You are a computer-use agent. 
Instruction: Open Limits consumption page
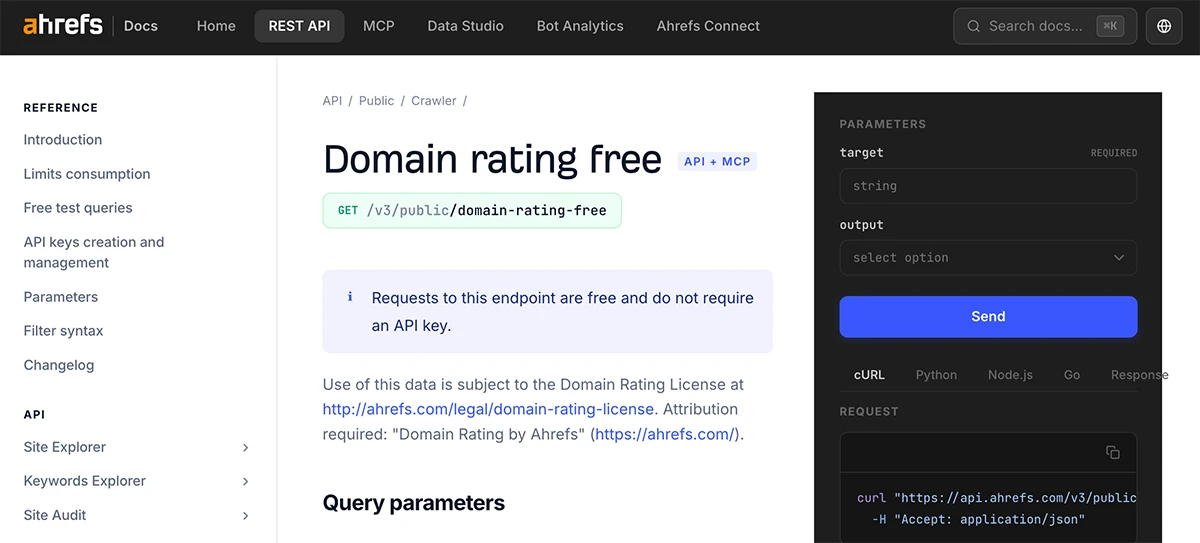[87, 174]
